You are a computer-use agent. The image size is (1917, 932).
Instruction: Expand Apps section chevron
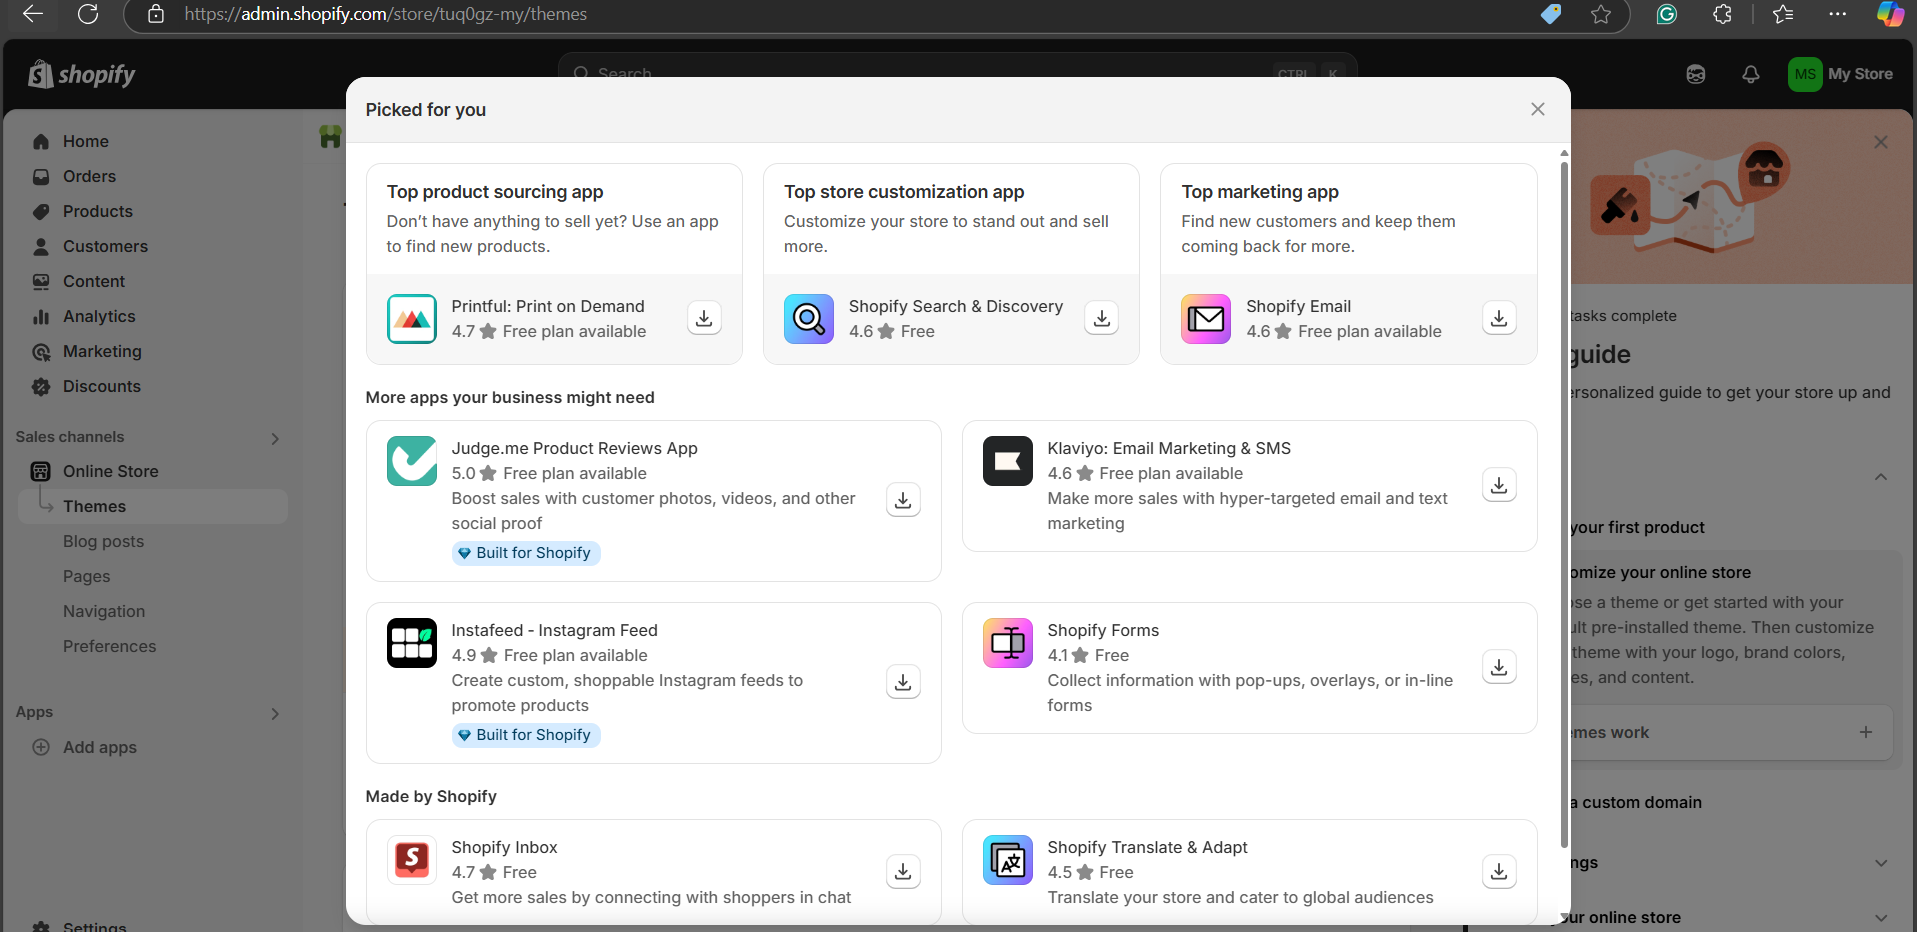pyautogui.click(x=275, y=713)
